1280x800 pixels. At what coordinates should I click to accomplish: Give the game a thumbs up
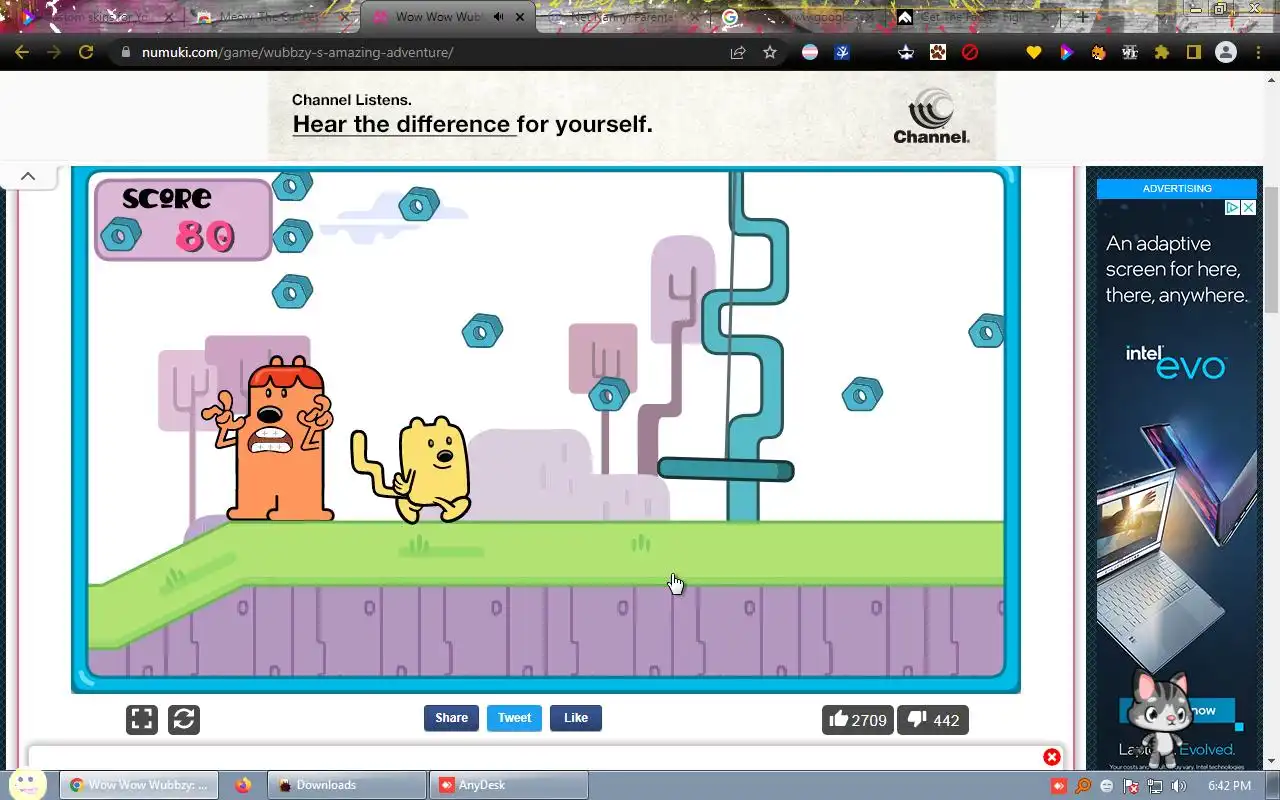858,720
